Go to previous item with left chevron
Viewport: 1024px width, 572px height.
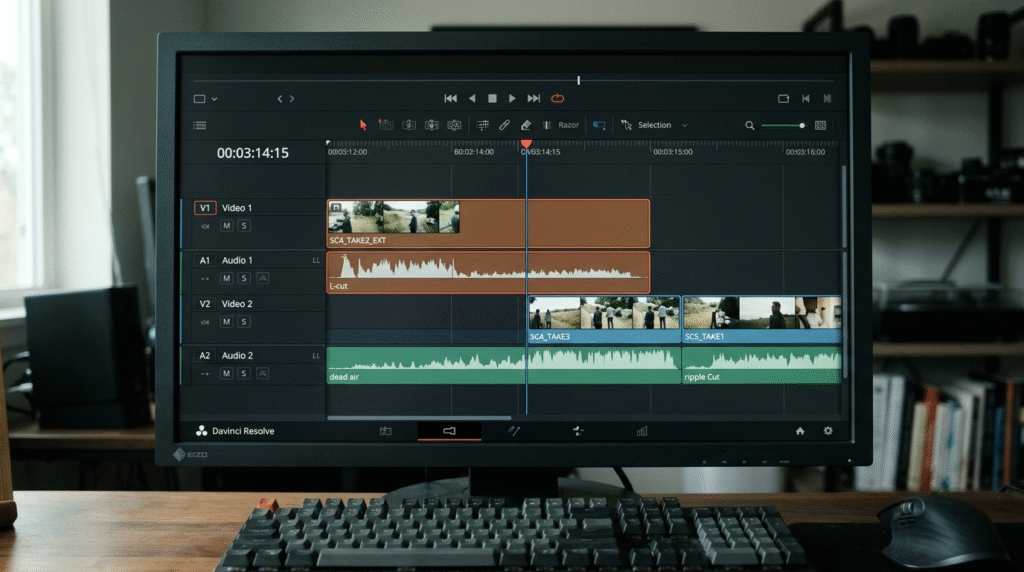[280, 99]
